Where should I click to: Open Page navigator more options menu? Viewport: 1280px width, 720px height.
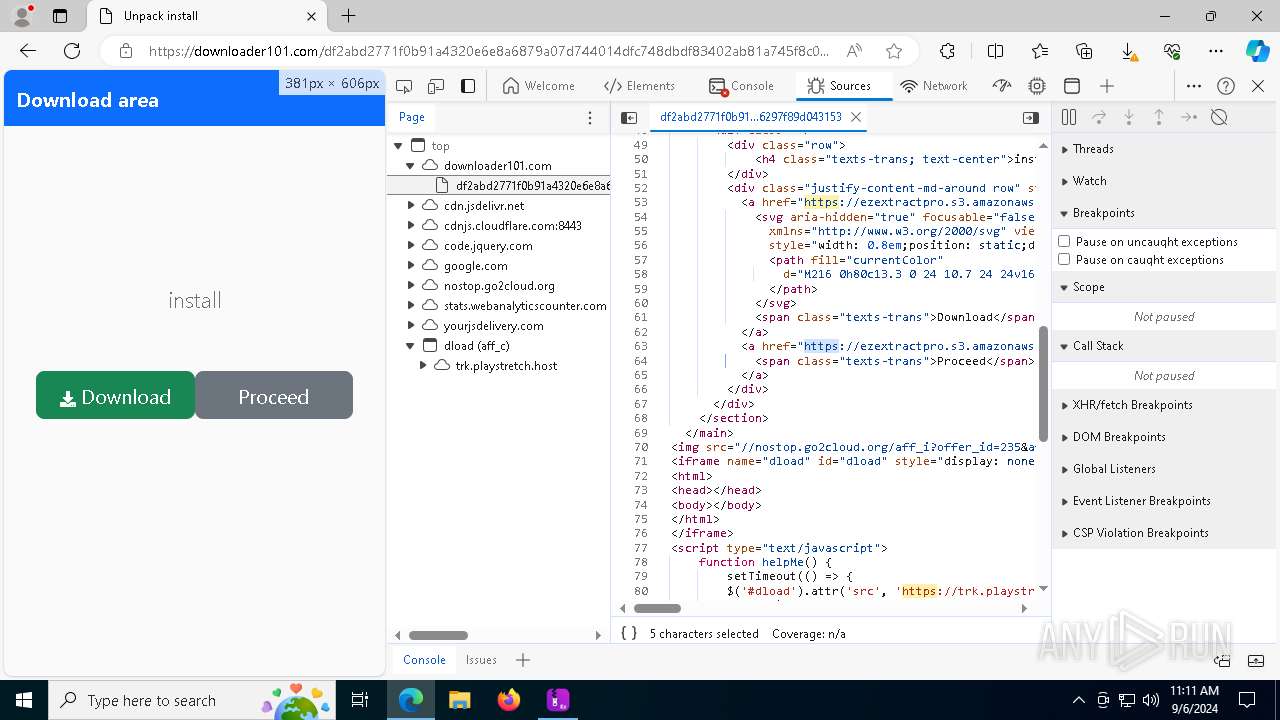click(x=590, y=117)
